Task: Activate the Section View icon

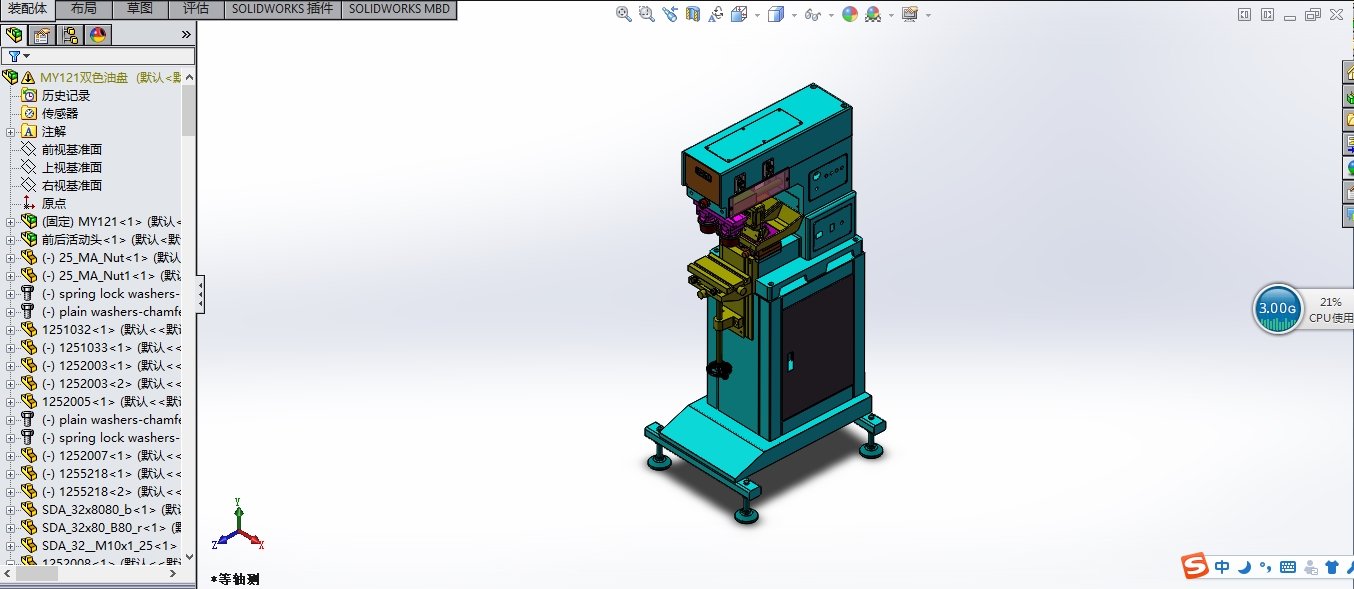Action: 693,14
